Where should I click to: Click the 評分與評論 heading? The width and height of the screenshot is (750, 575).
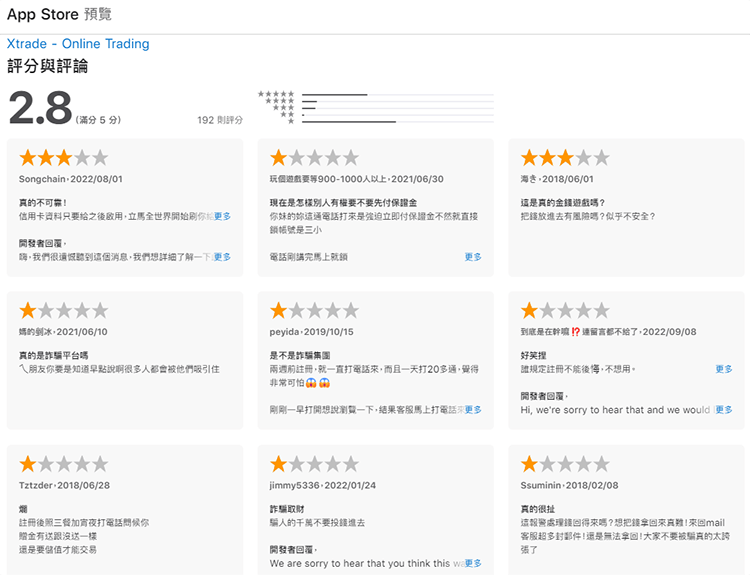tap(47, 66)
